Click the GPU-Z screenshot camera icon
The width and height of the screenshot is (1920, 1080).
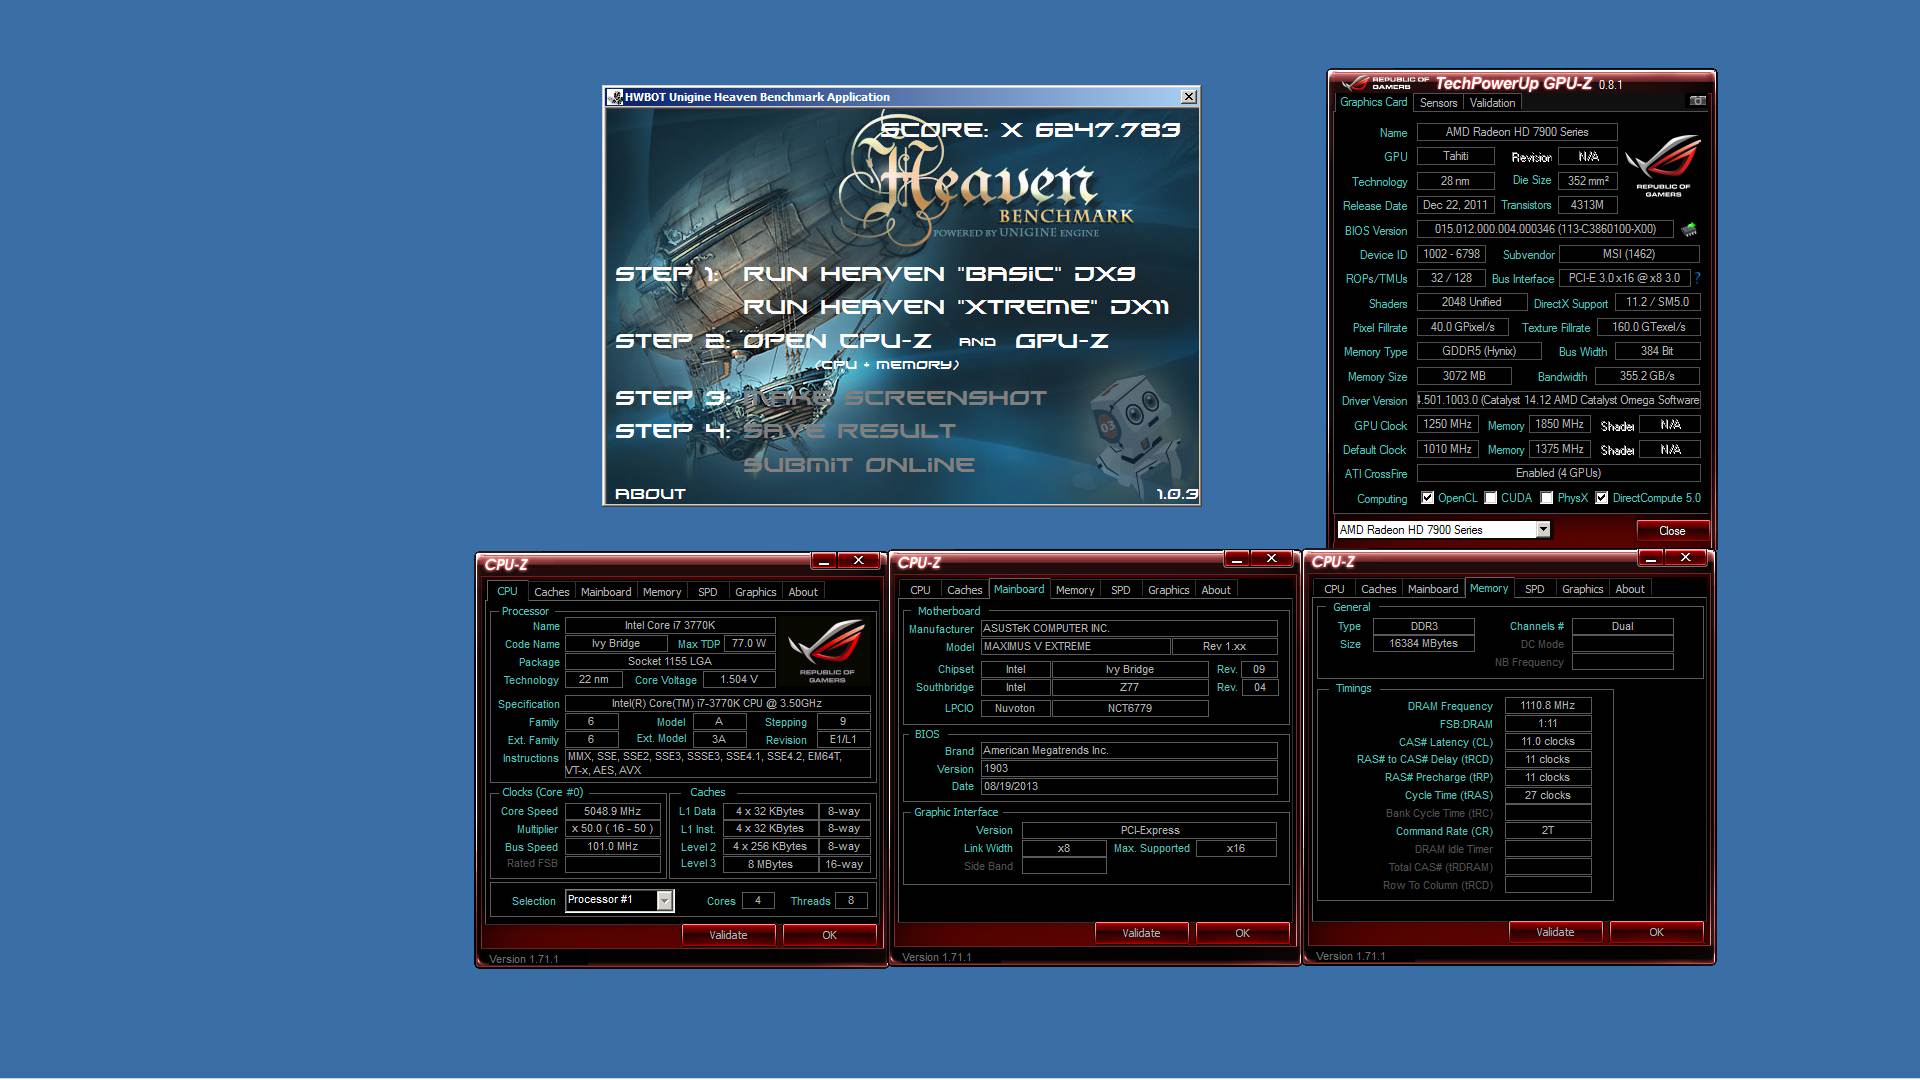point(1697,101)
